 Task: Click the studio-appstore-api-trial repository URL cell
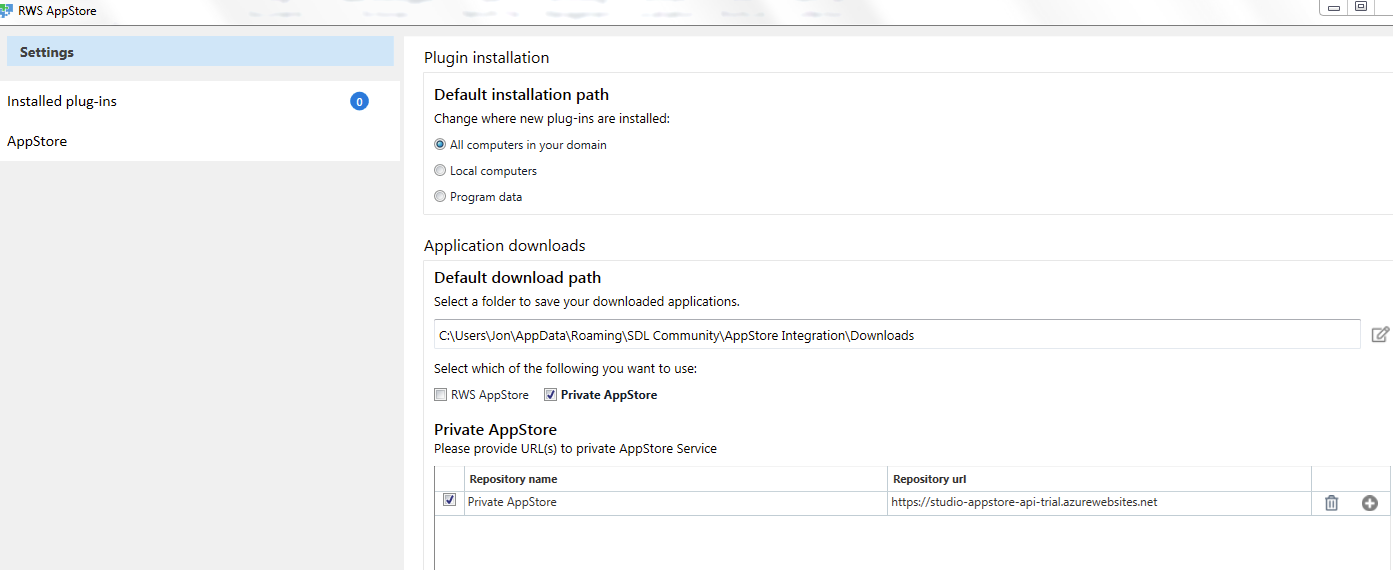click(x=1099, y=502)
